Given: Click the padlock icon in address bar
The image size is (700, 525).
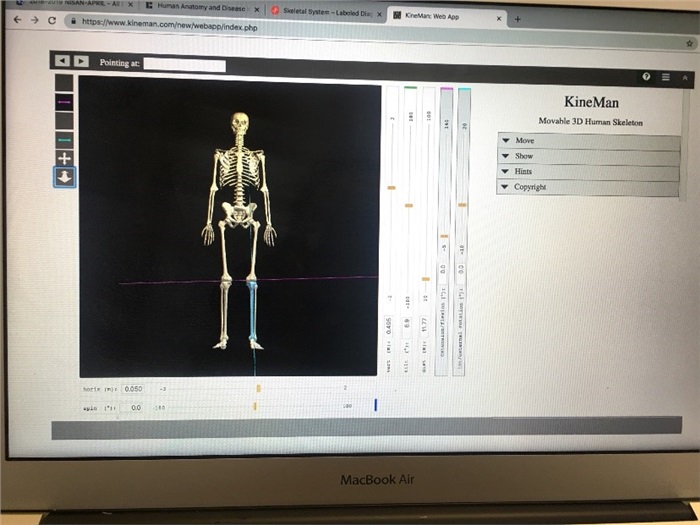Looking at the screenshot, I should pos(73,21).
